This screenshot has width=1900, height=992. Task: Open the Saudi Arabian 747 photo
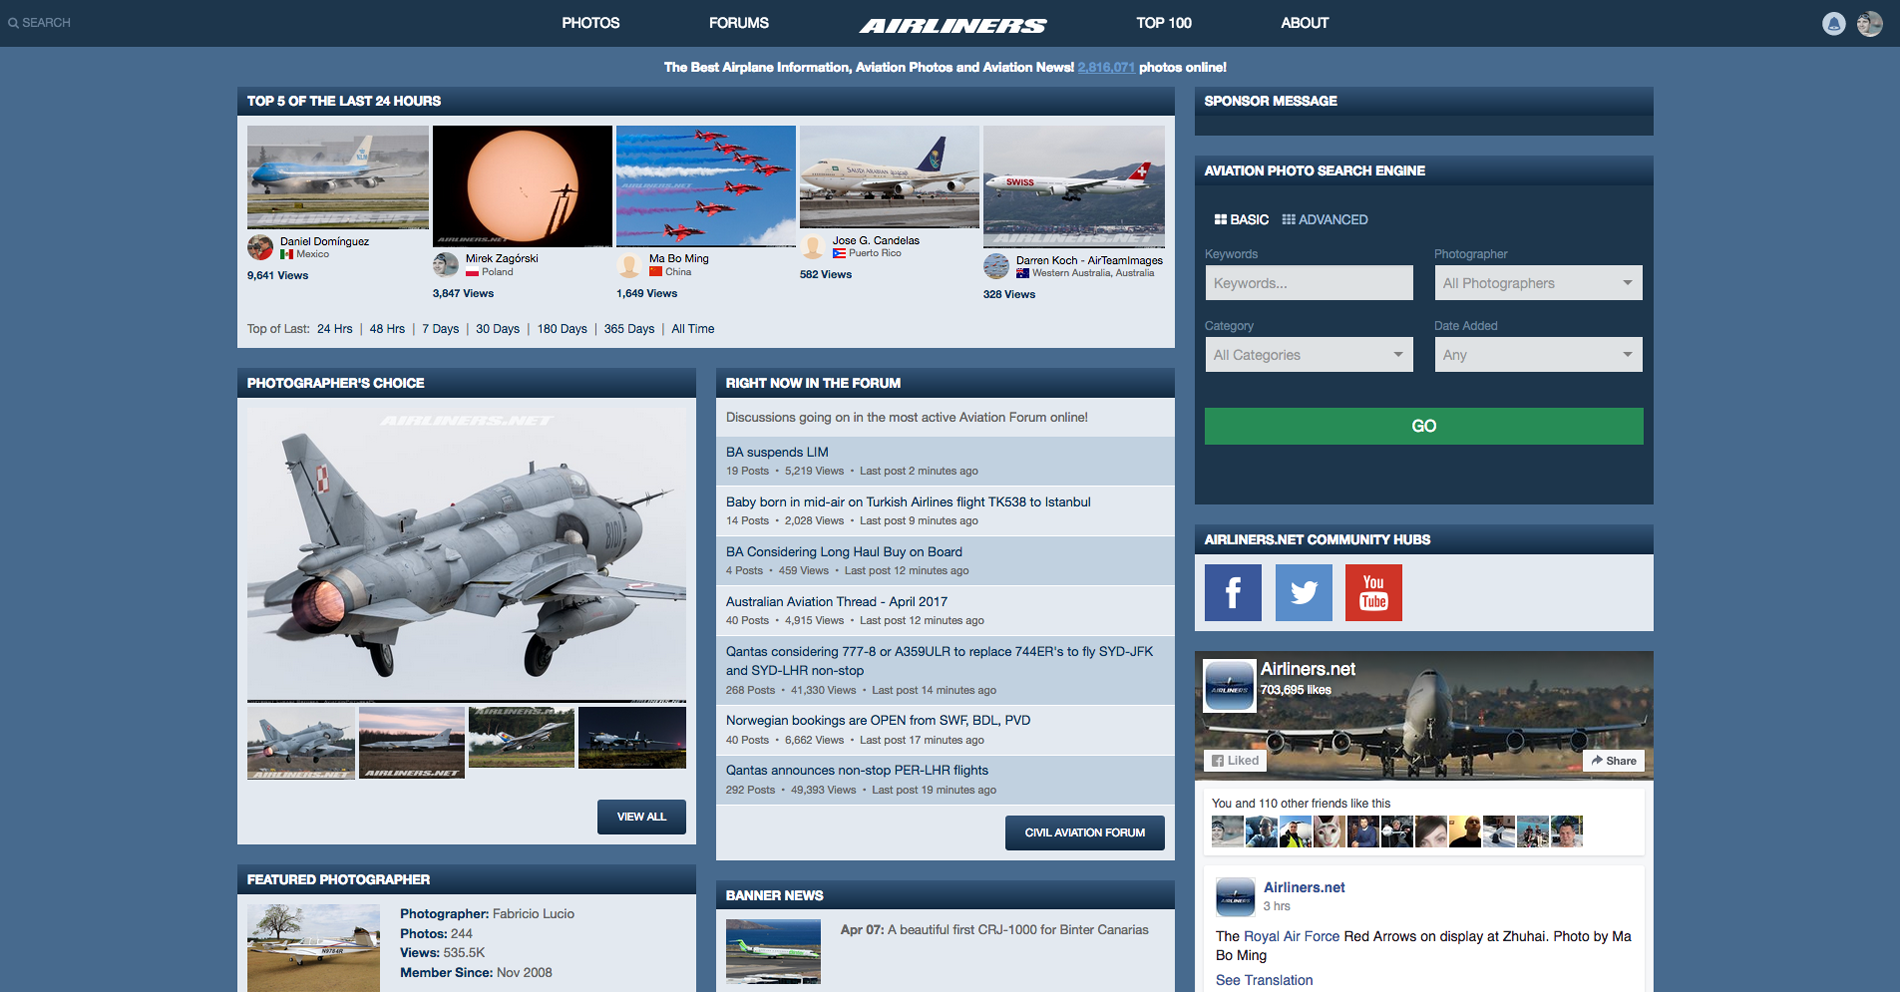889,177
